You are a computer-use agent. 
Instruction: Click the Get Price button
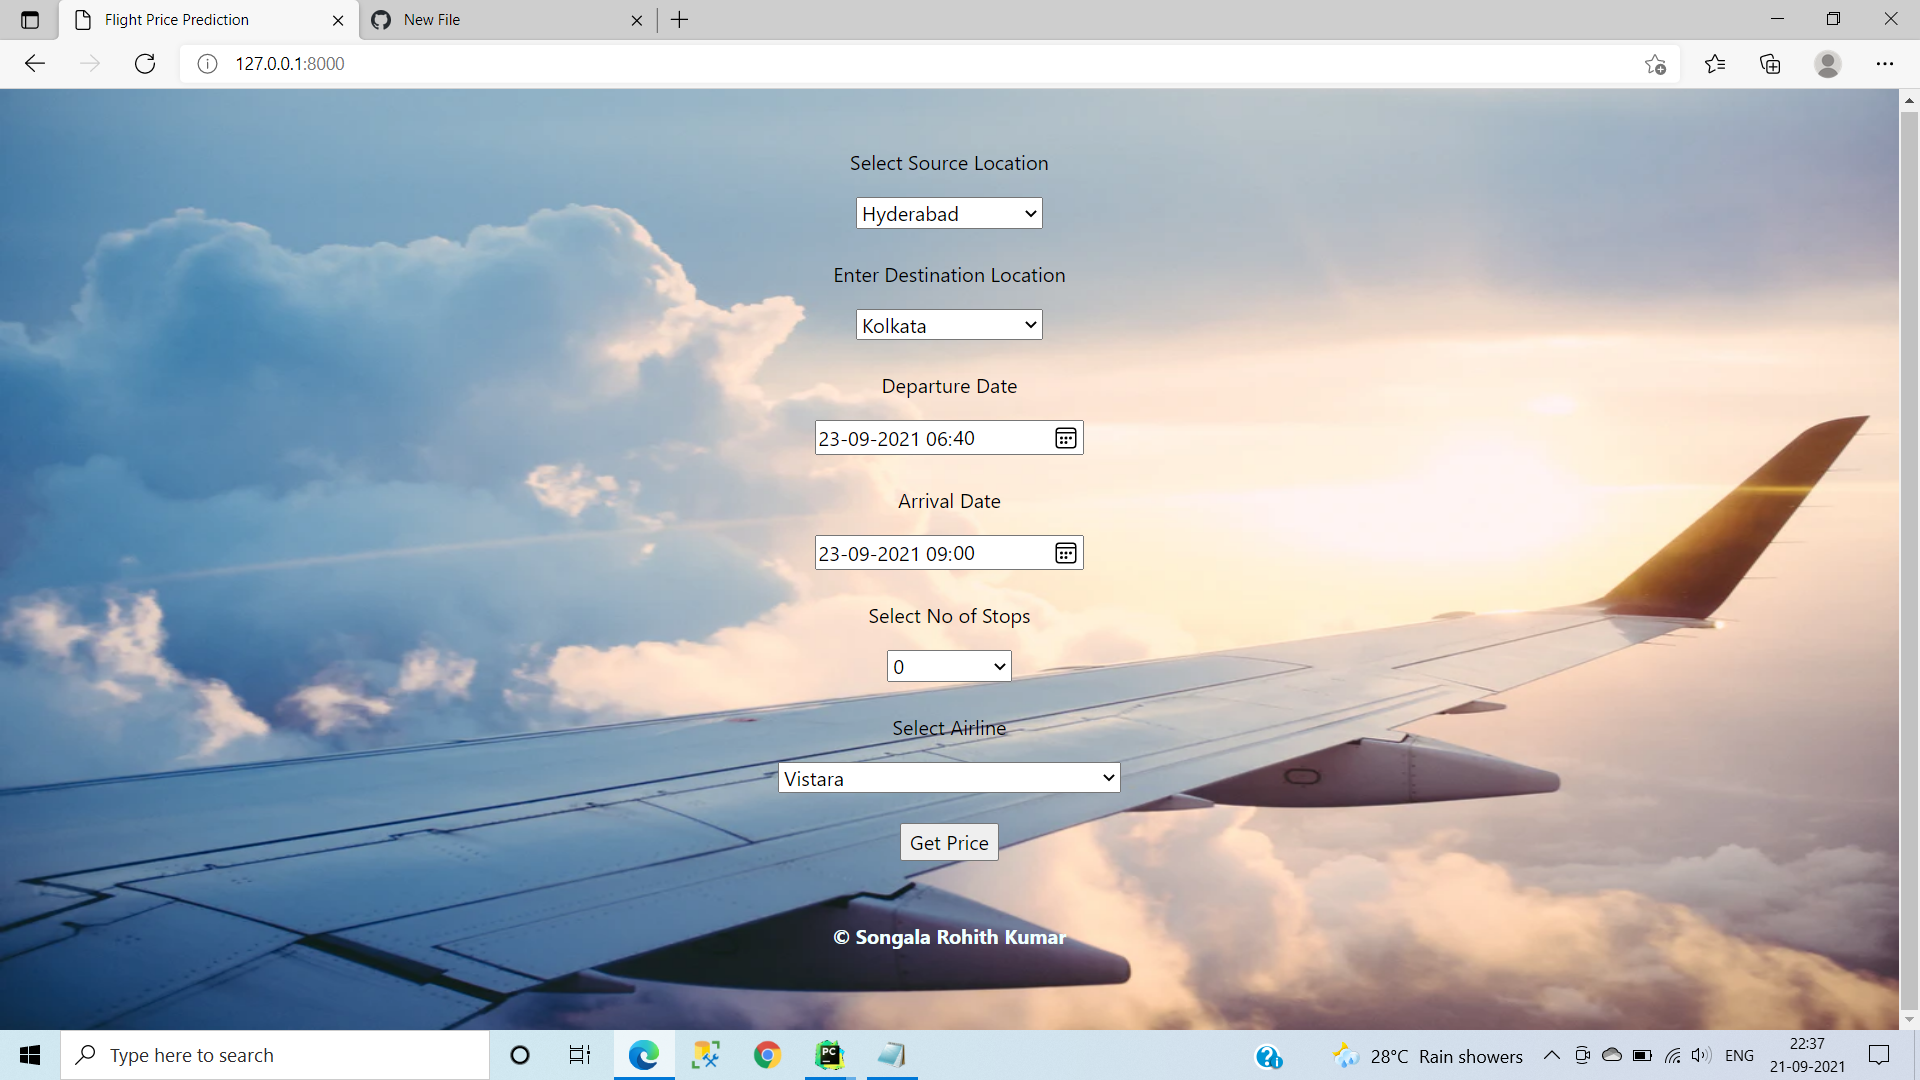point(948,842)
